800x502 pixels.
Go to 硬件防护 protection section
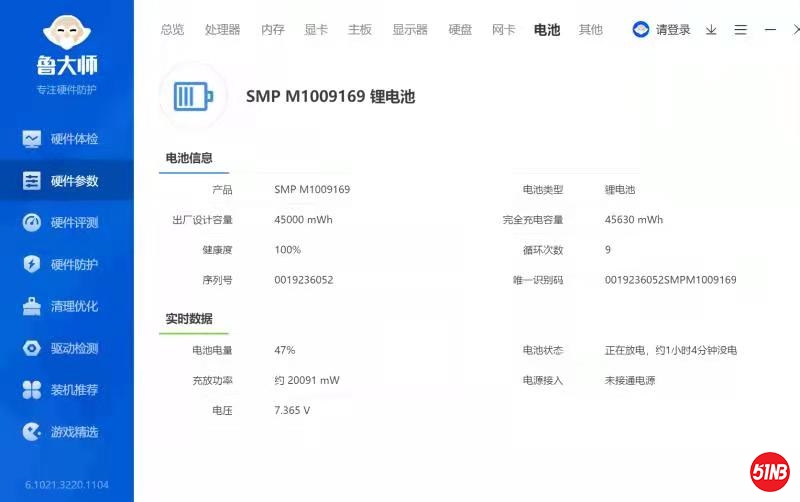click(x=67, y=264)
